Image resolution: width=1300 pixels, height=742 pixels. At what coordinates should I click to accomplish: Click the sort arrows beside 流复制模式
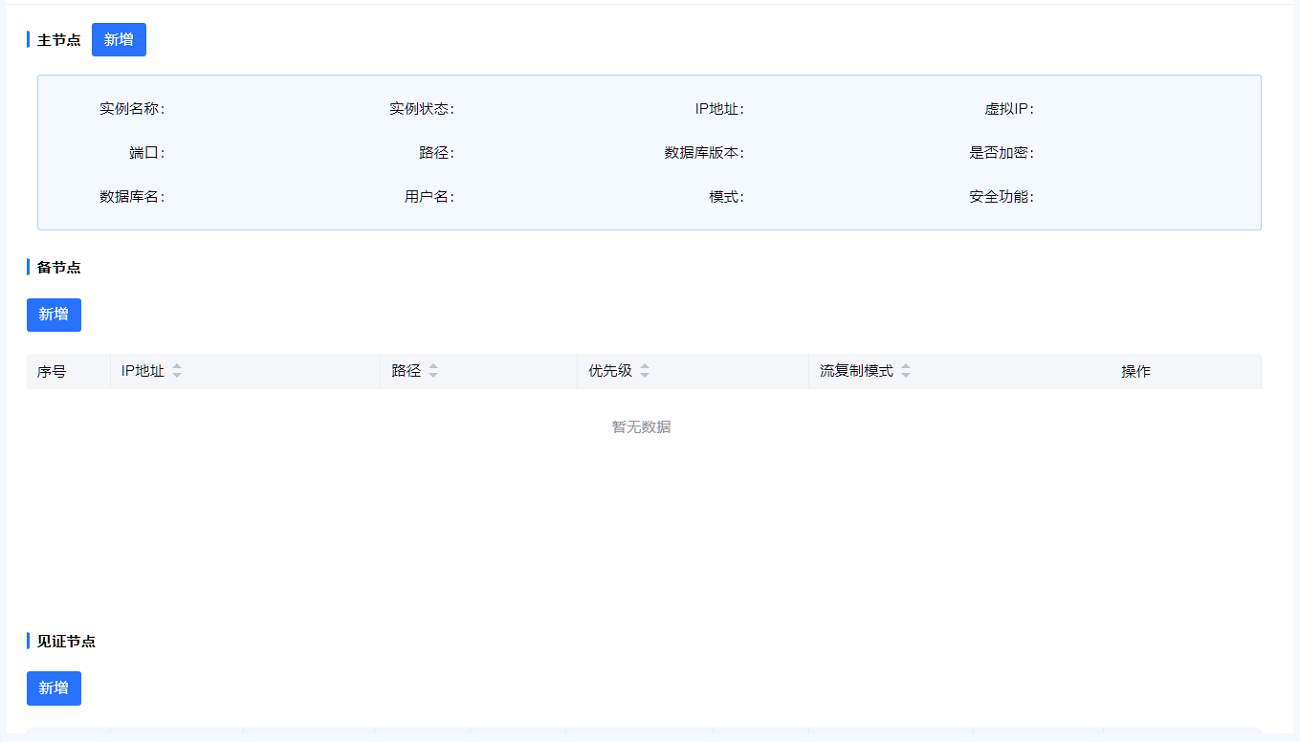[906, 371]
